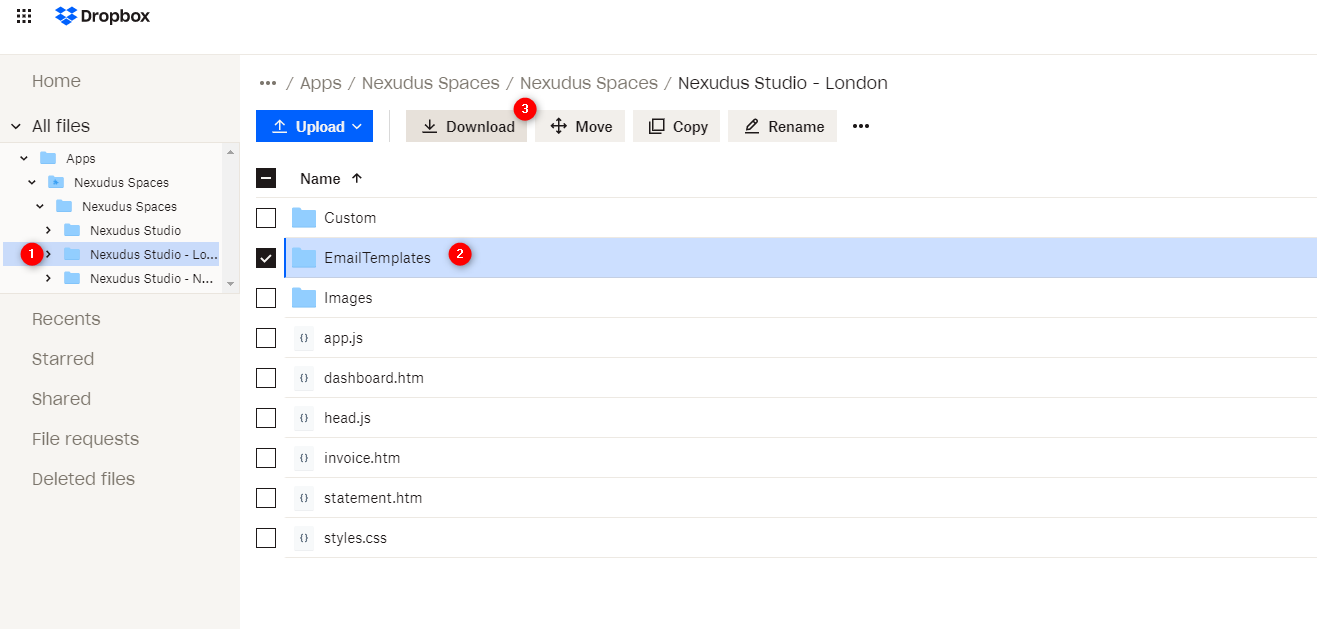Image resolution: width=1317 pixels, height=629 pixels.
Task: Open the breadcrumb ellipsis for parent folders
Action: coord(267,83)
